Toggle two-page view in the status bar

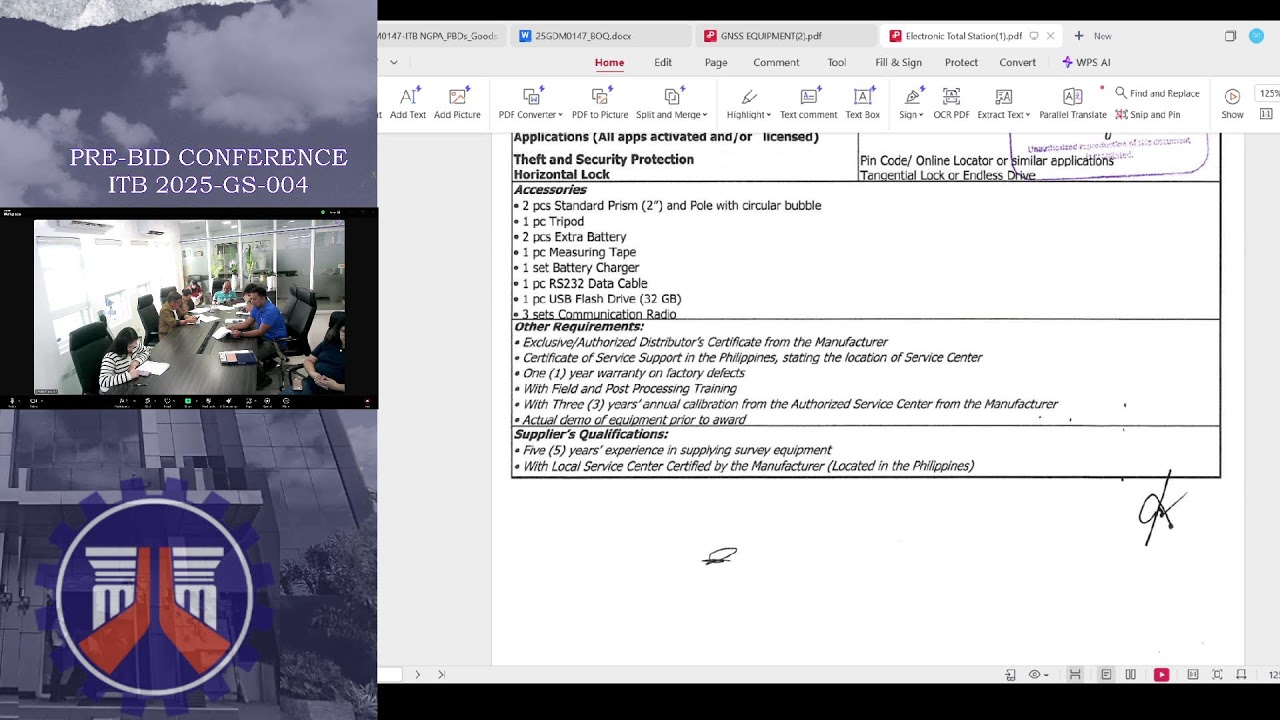1131,675
